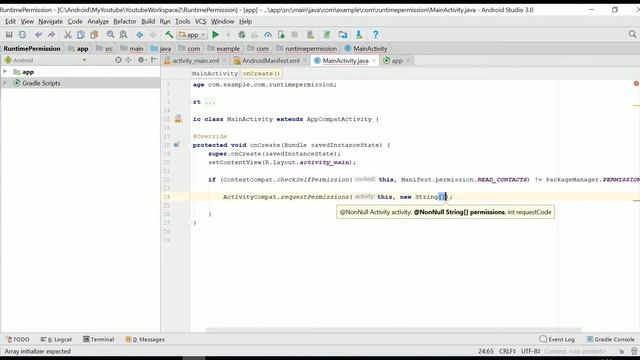Click the Stop square icon
640x360 pixels.
pos(294,35)
